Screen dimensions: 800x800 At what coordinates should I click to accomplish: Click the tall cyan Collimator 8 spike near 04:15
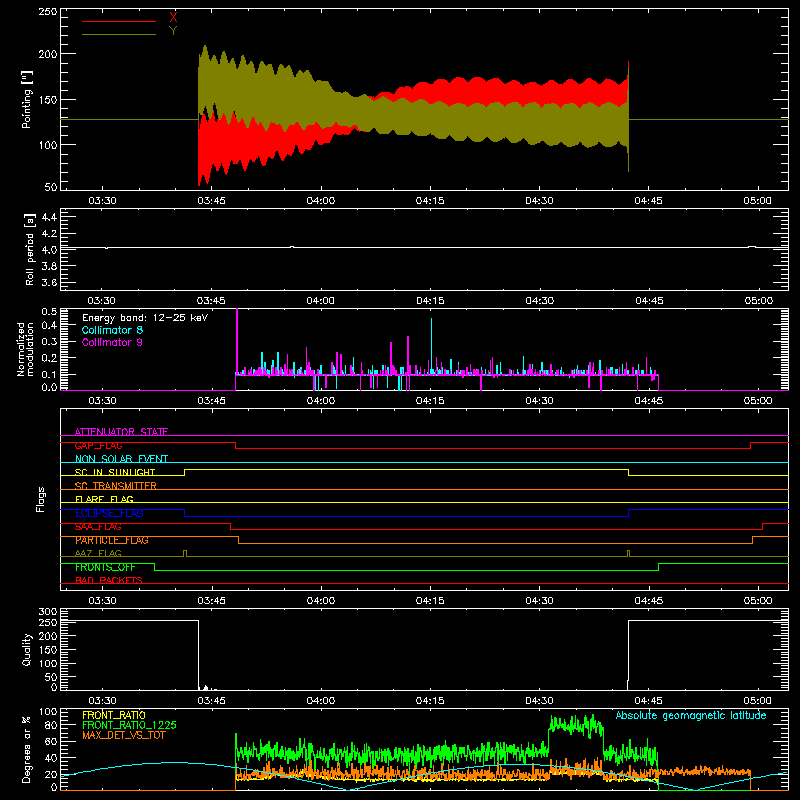432,345
